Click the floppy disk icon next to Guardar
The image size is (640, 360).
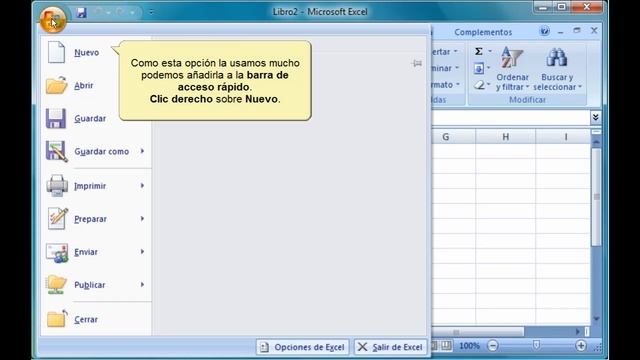(56, 118)
